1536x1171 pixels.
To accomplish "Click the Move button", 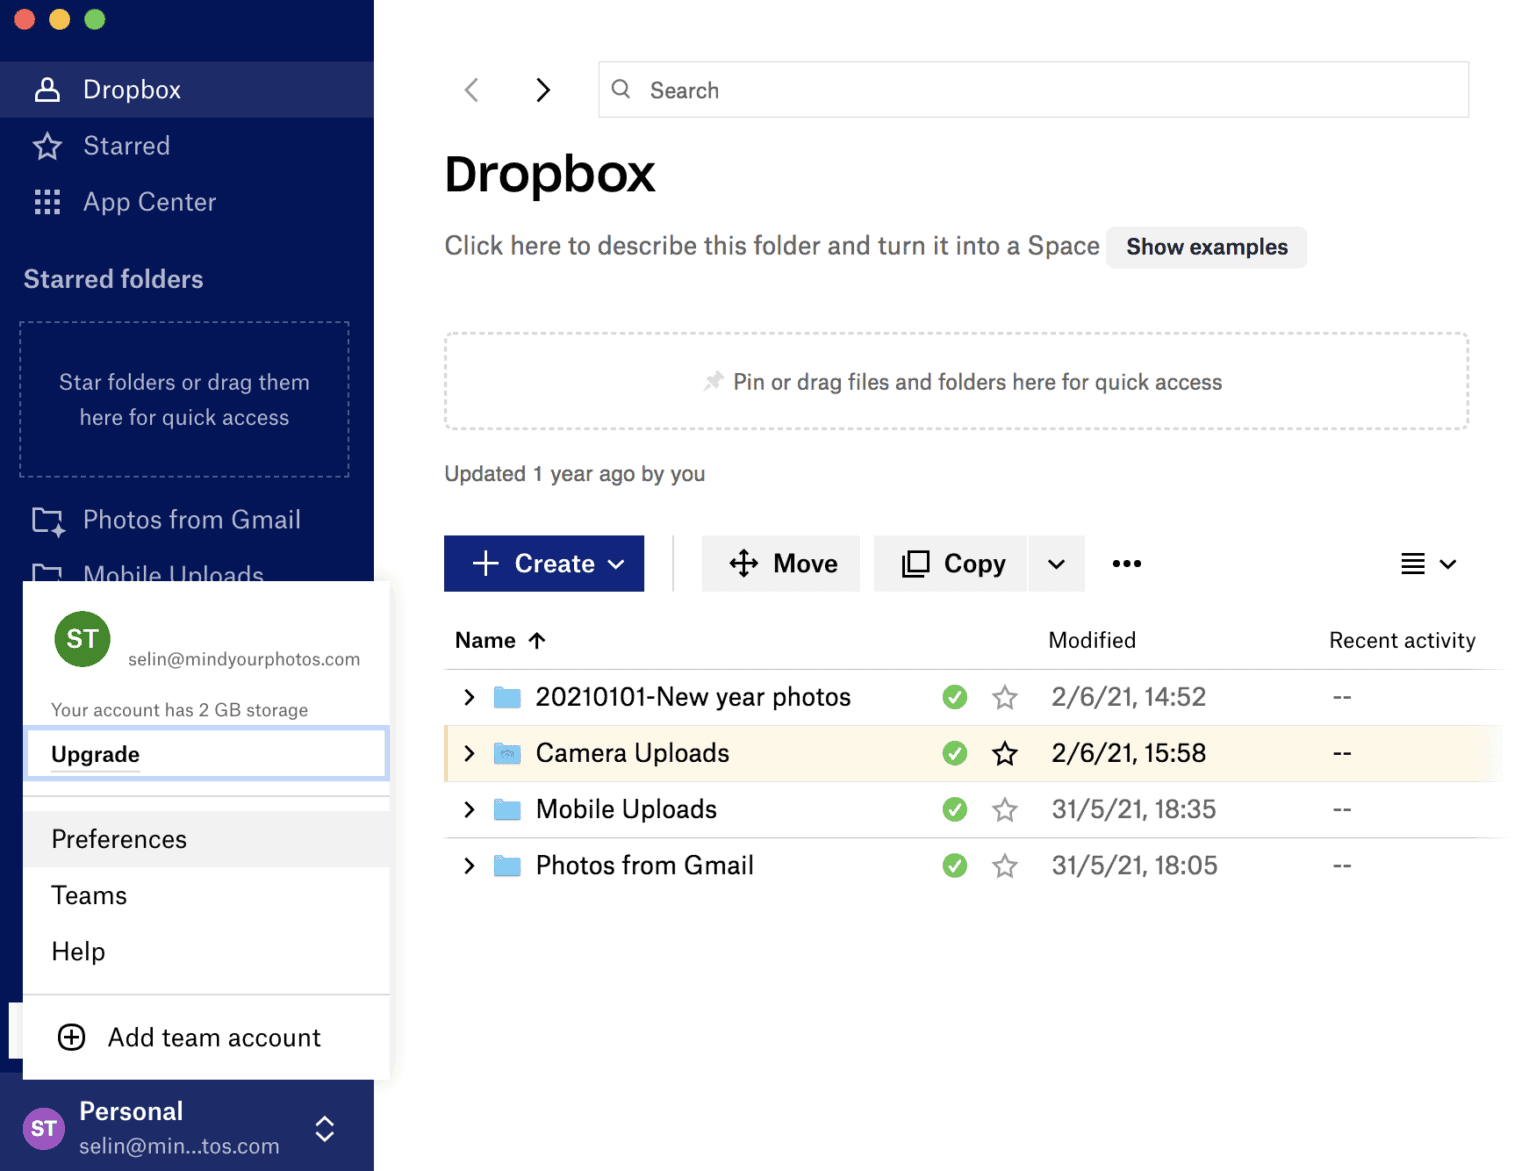I will pyautogui.click(x=781, y=563).
